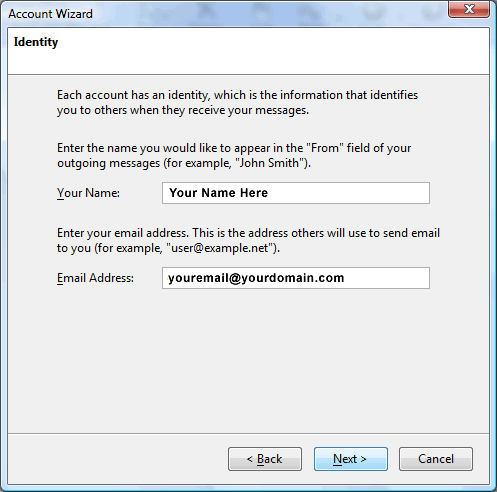Focus the Your Name text field
Image resolution: width=497 pixels, height=492 pixels.
click(x=296, y=193)
